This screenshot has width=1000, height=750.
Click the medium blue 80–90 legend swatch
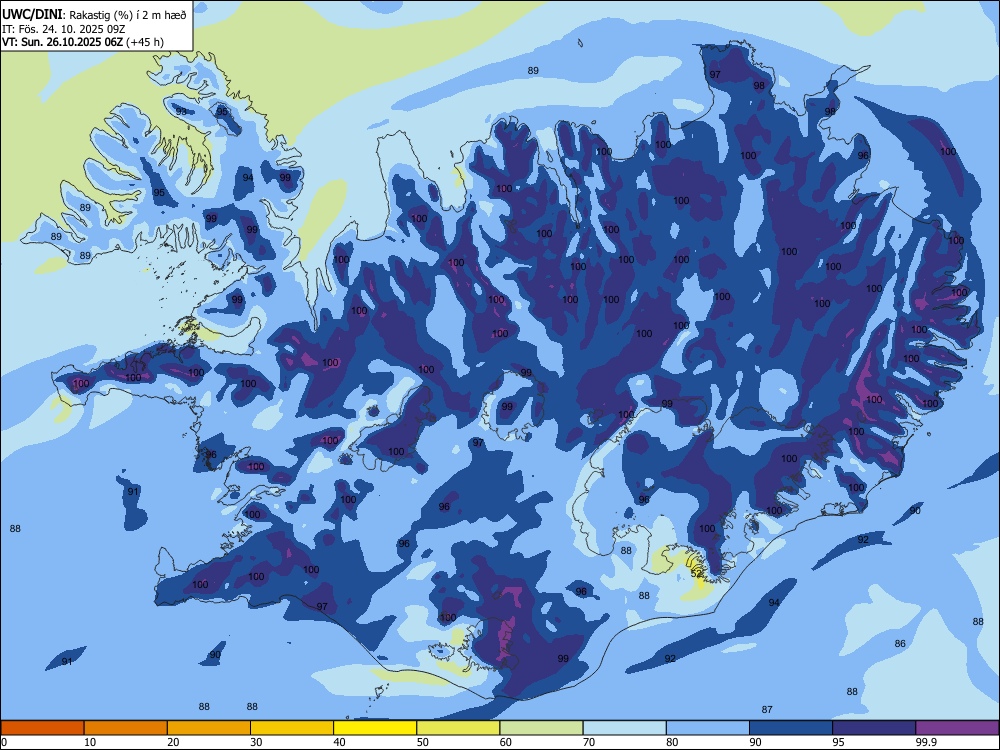pyautogui.click(x=708, y=728)
